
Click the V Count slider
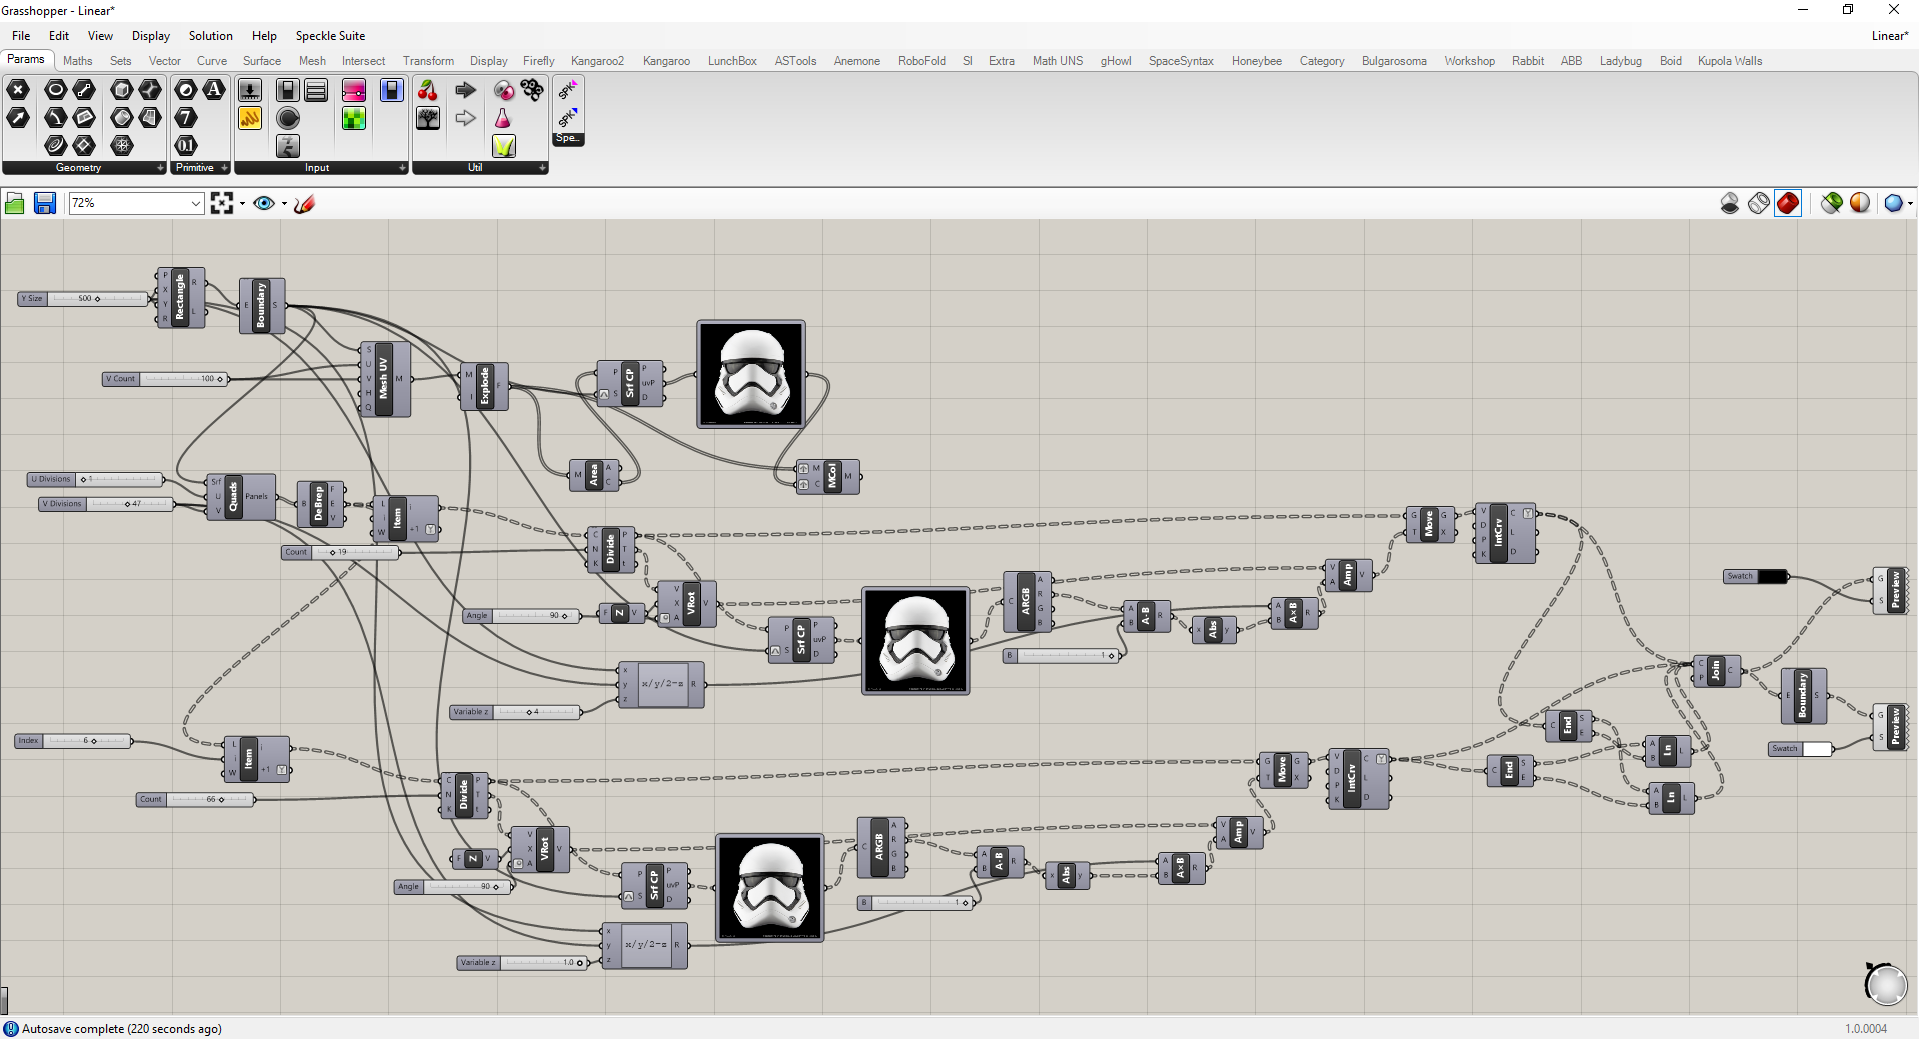pyautogui.click(x=165, y=379)
